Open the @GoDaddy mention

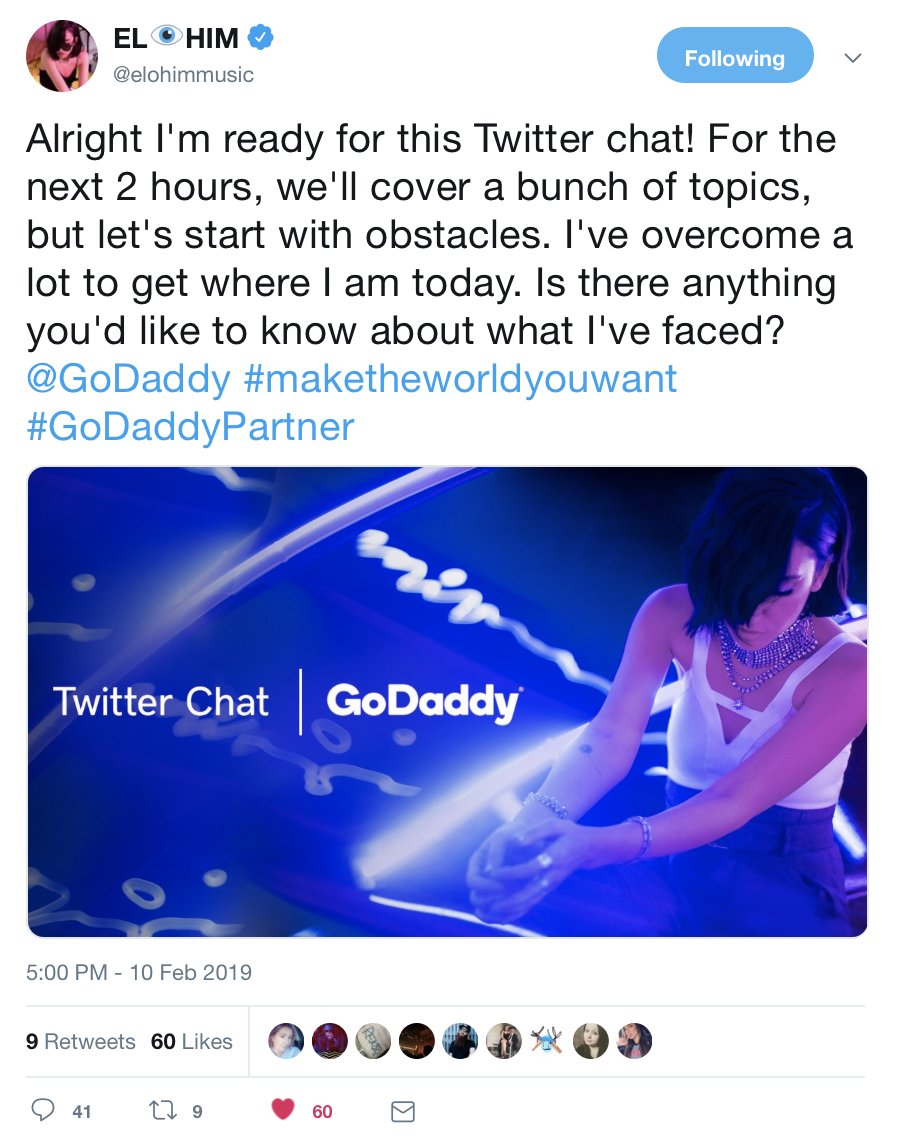(x=129, y=379)
